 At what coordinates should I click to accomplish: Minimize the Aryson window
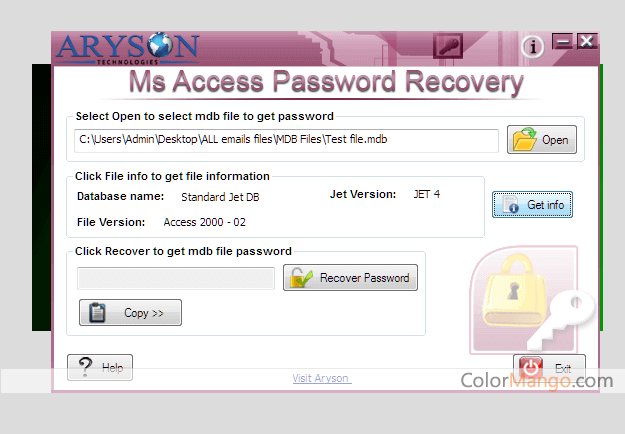pos(562,41)
